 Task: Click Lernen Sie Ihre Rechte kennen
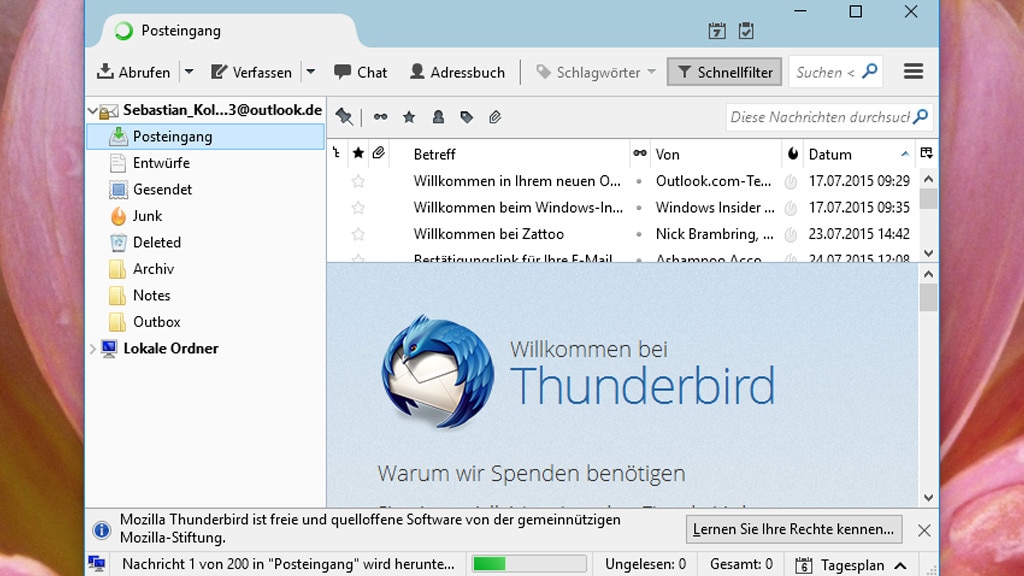[794, 529]
